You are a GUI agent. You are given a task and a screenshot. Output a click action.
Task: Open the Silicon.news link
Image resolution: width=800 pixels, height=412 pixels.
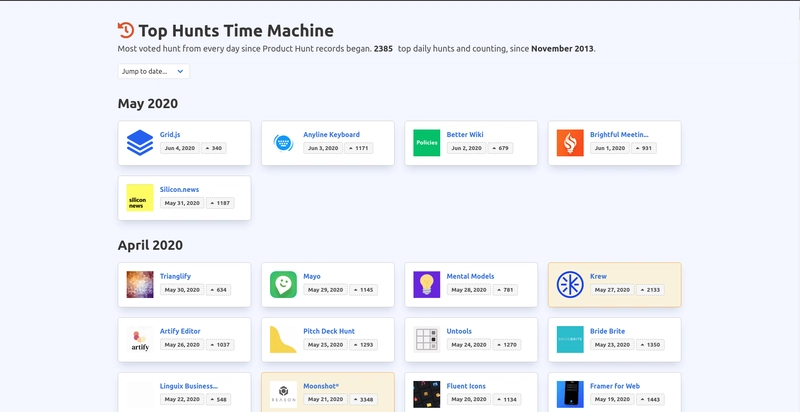[x=179, y=190]
